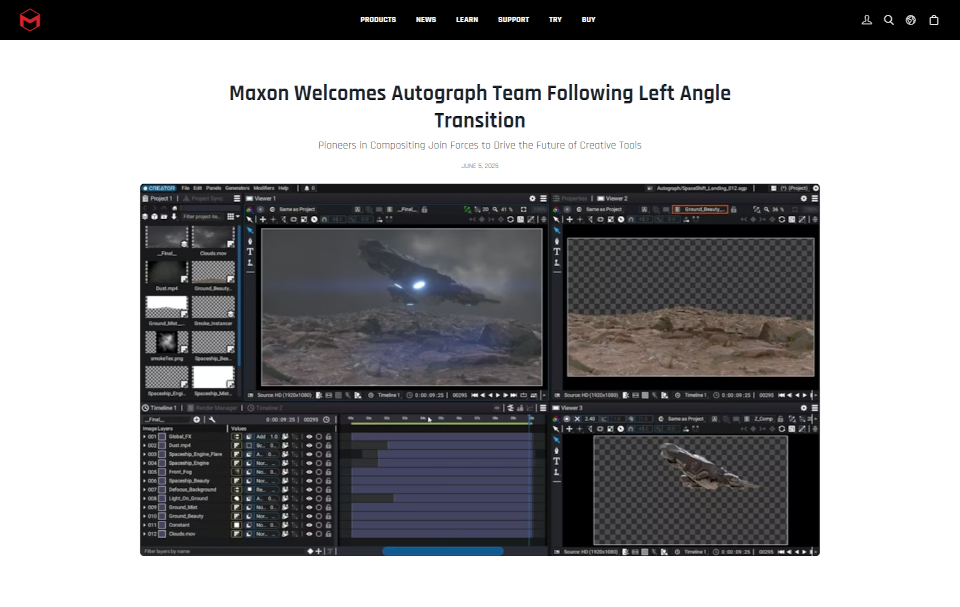The image size is (960, 607).
Task: Click the timeline horizontal blue scrollbar
Action: pos(443,551)
